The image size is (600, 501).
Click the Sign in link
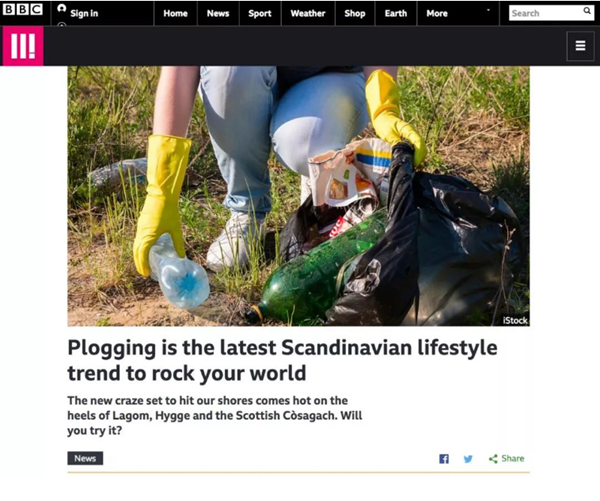84,13
